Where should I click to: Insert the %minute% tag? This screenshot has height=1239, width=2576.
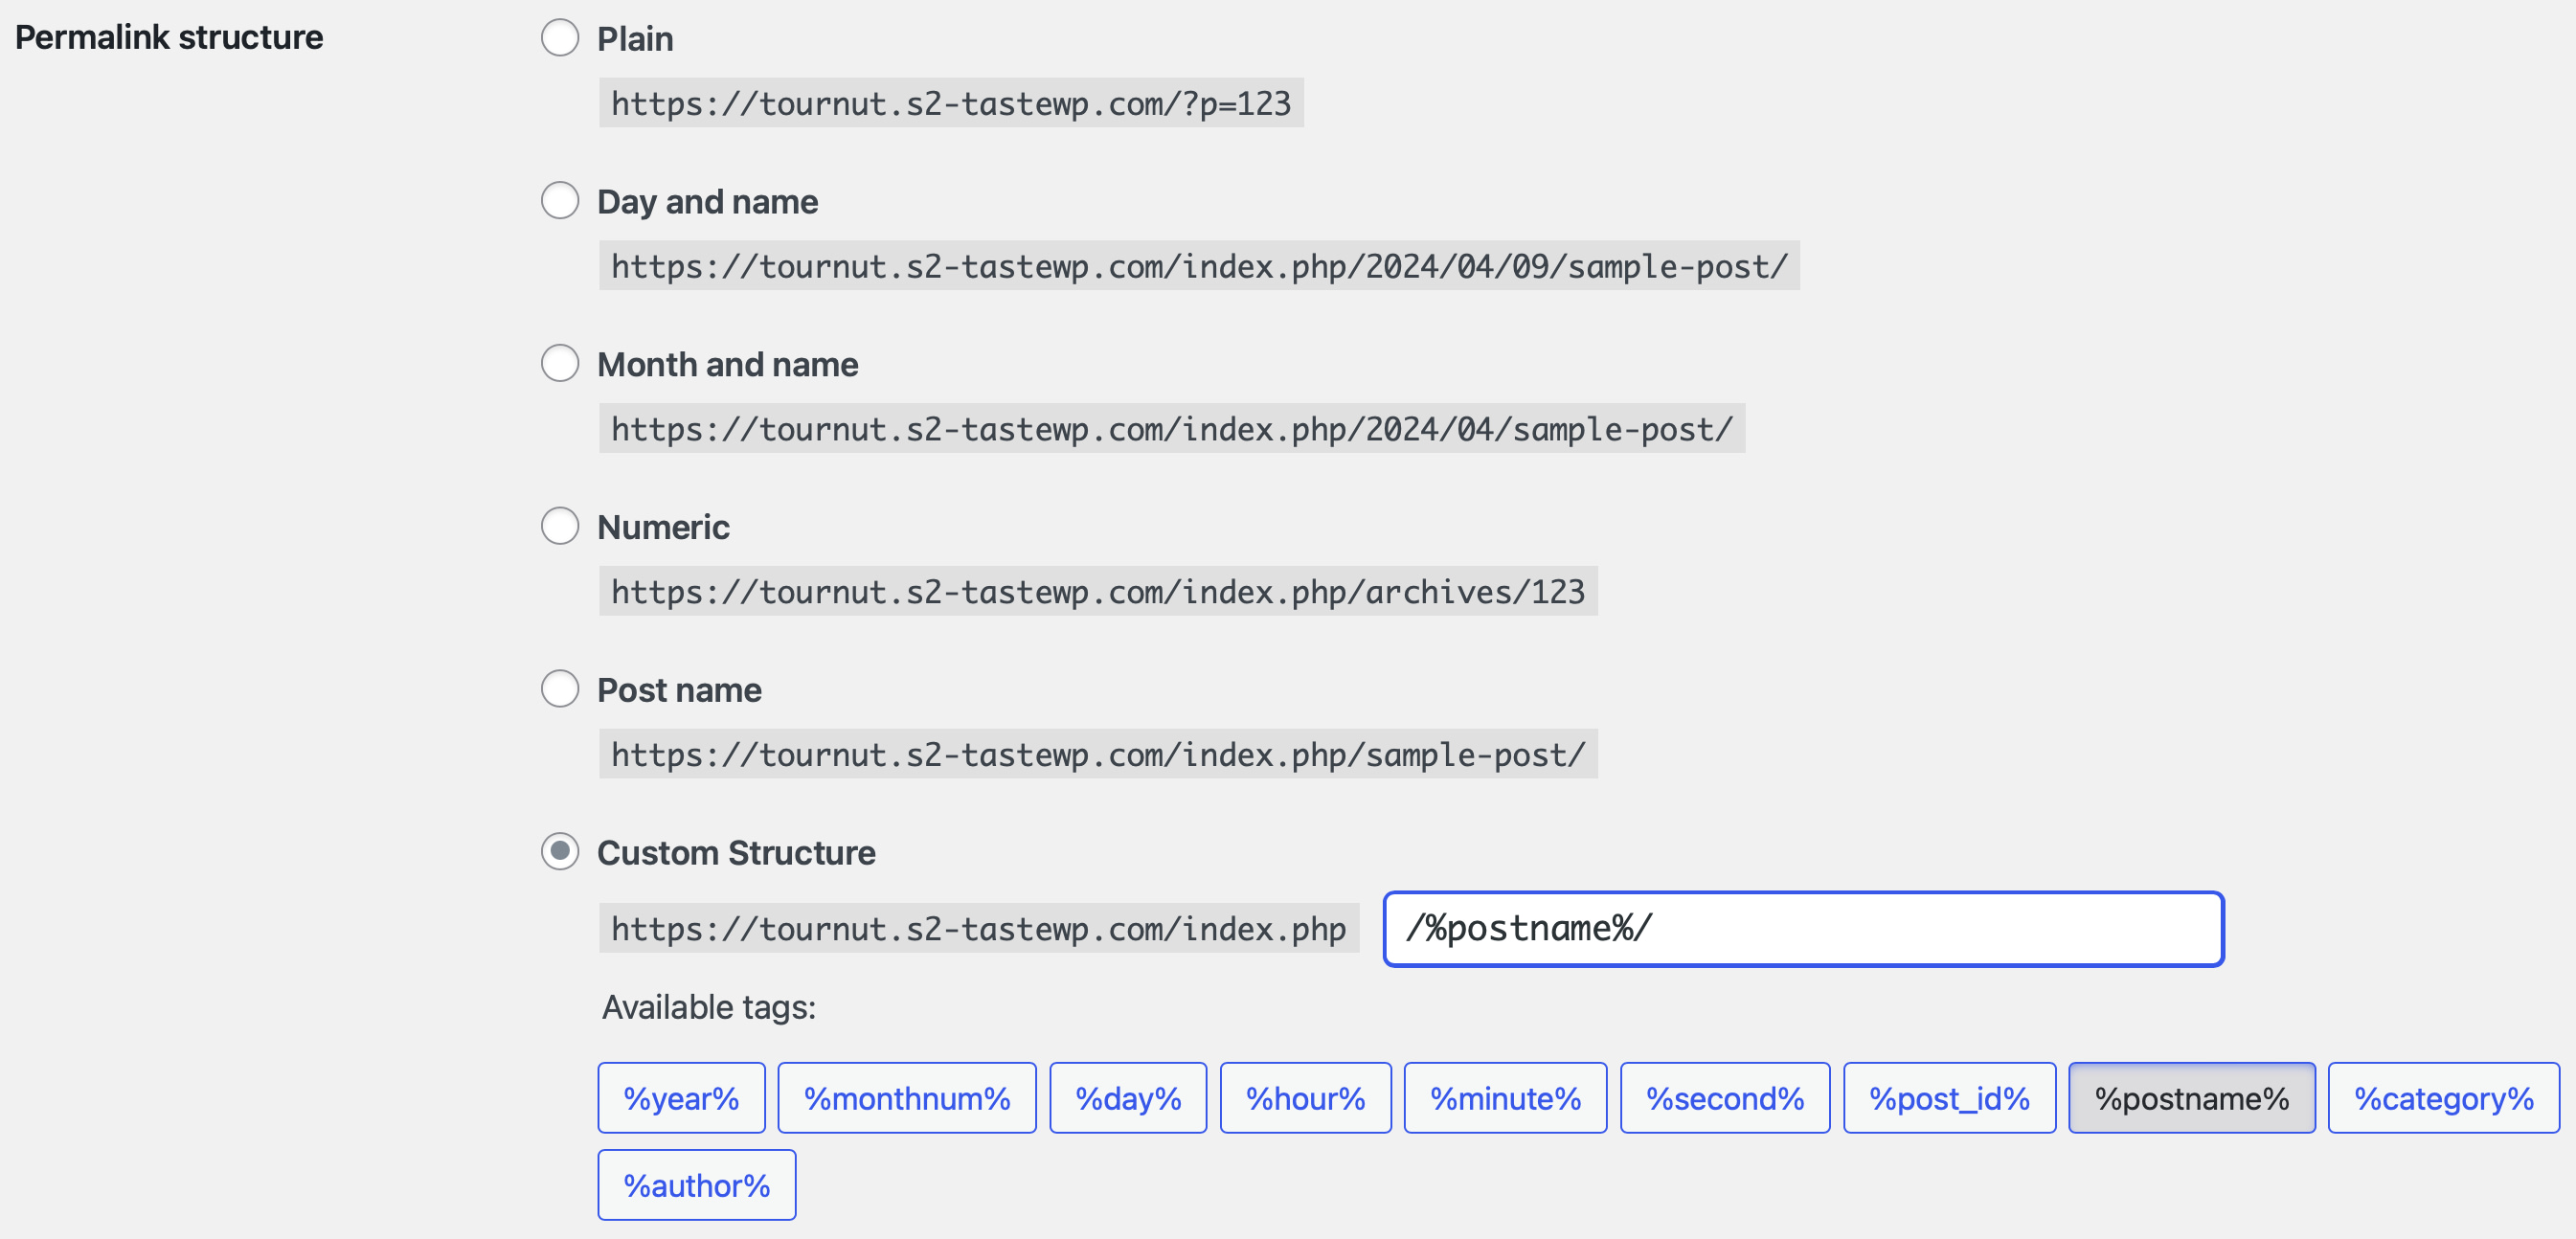pos(1505,1097)
